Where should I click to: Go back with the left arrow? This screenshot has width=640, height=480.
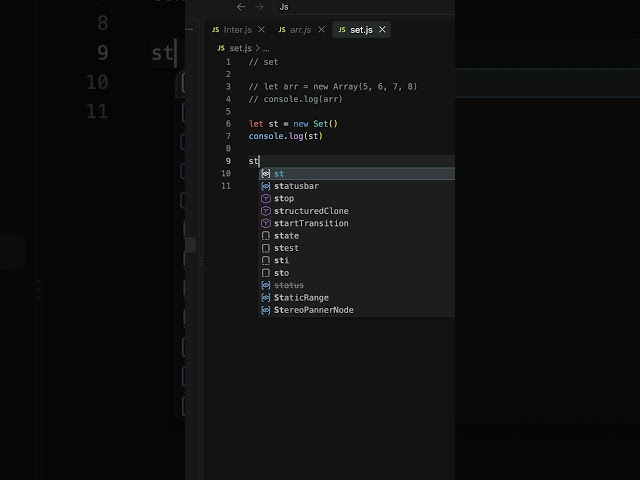[241, 7]
